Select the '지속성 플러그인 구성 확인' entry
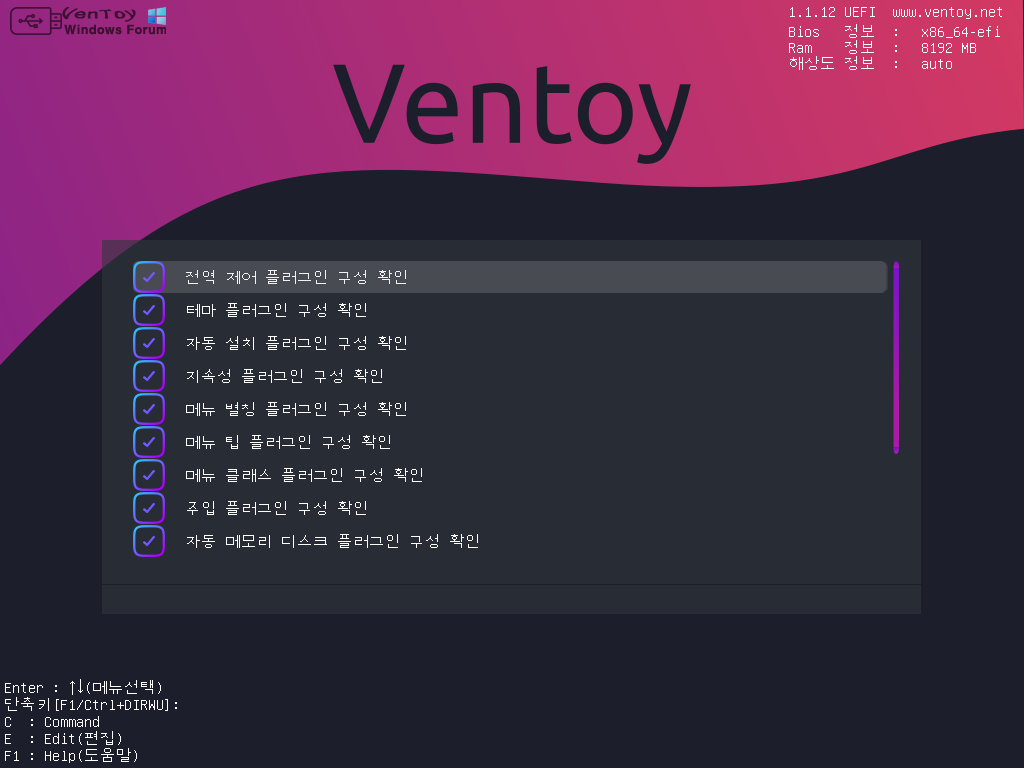Viewport: 1024px width, 768px height. coord(510,376)
